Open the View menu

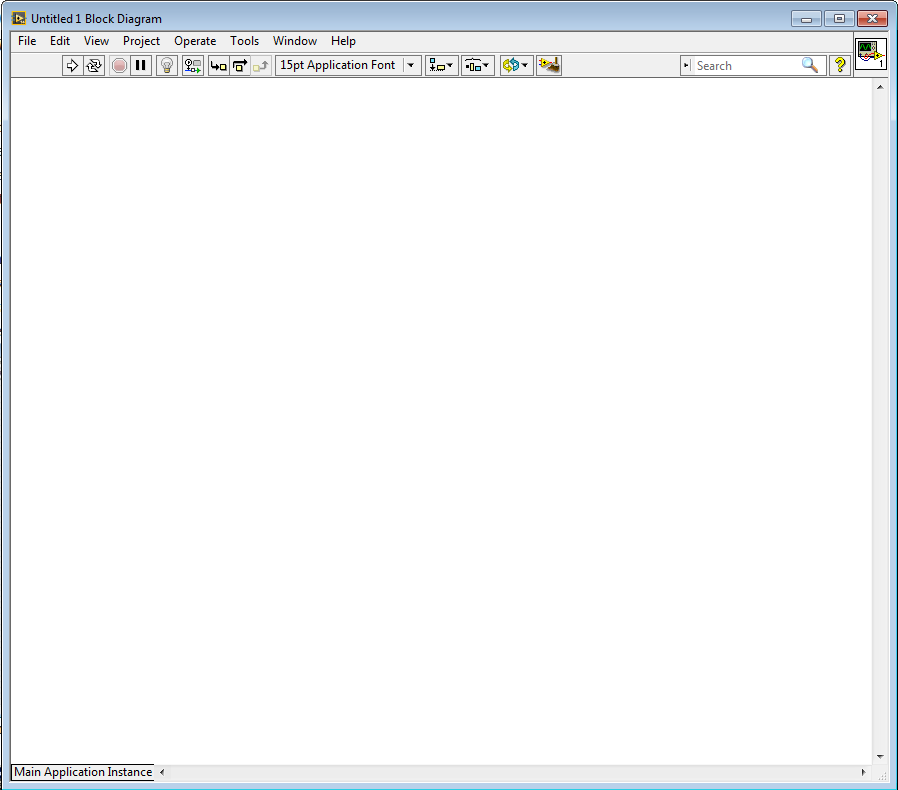coord(96,41)
